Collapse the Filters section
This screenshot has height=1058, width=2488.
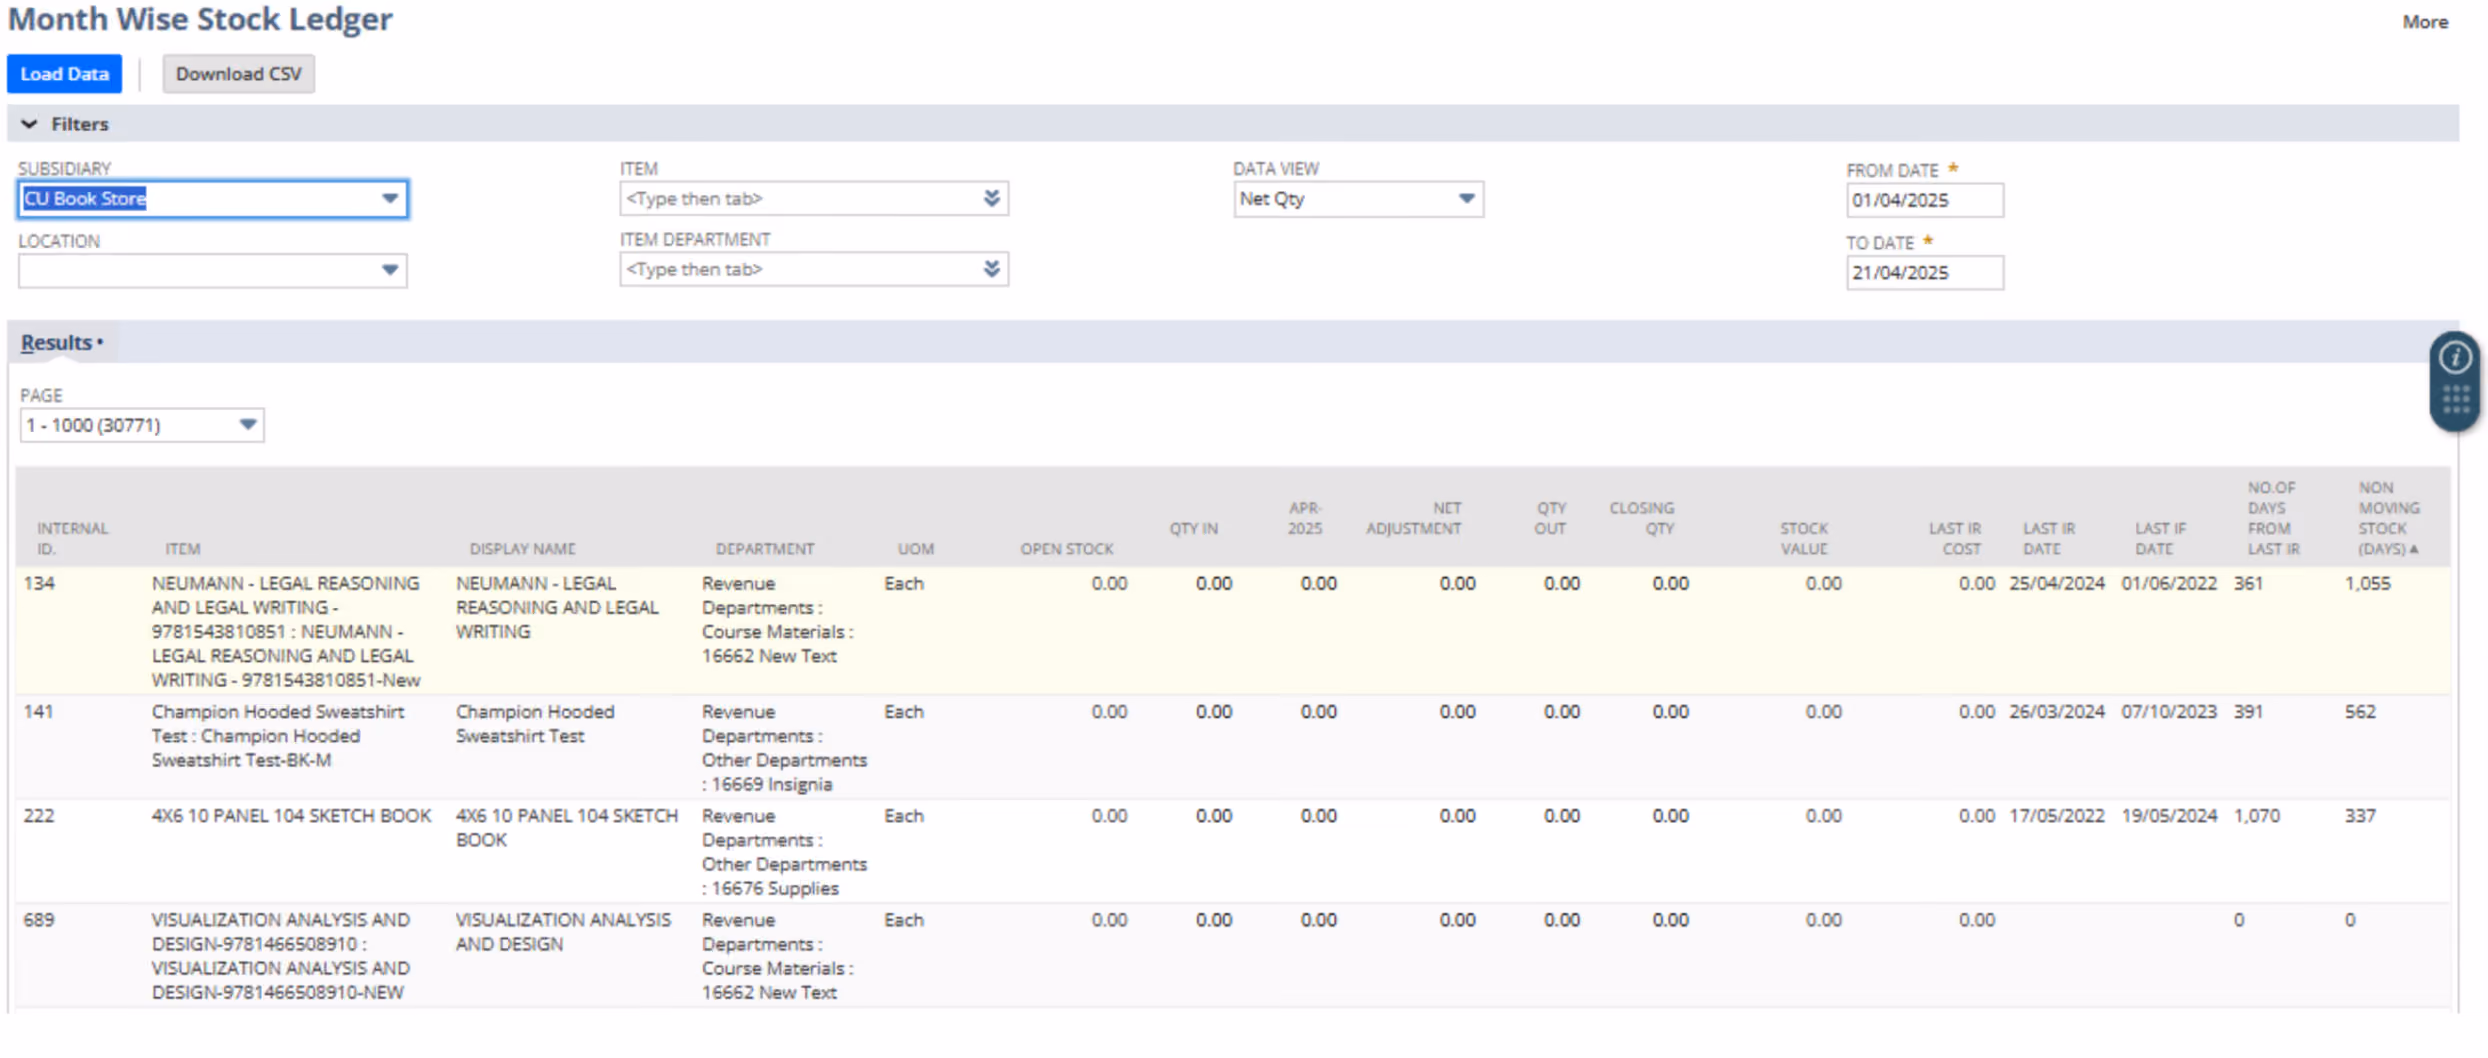(29, 124)
